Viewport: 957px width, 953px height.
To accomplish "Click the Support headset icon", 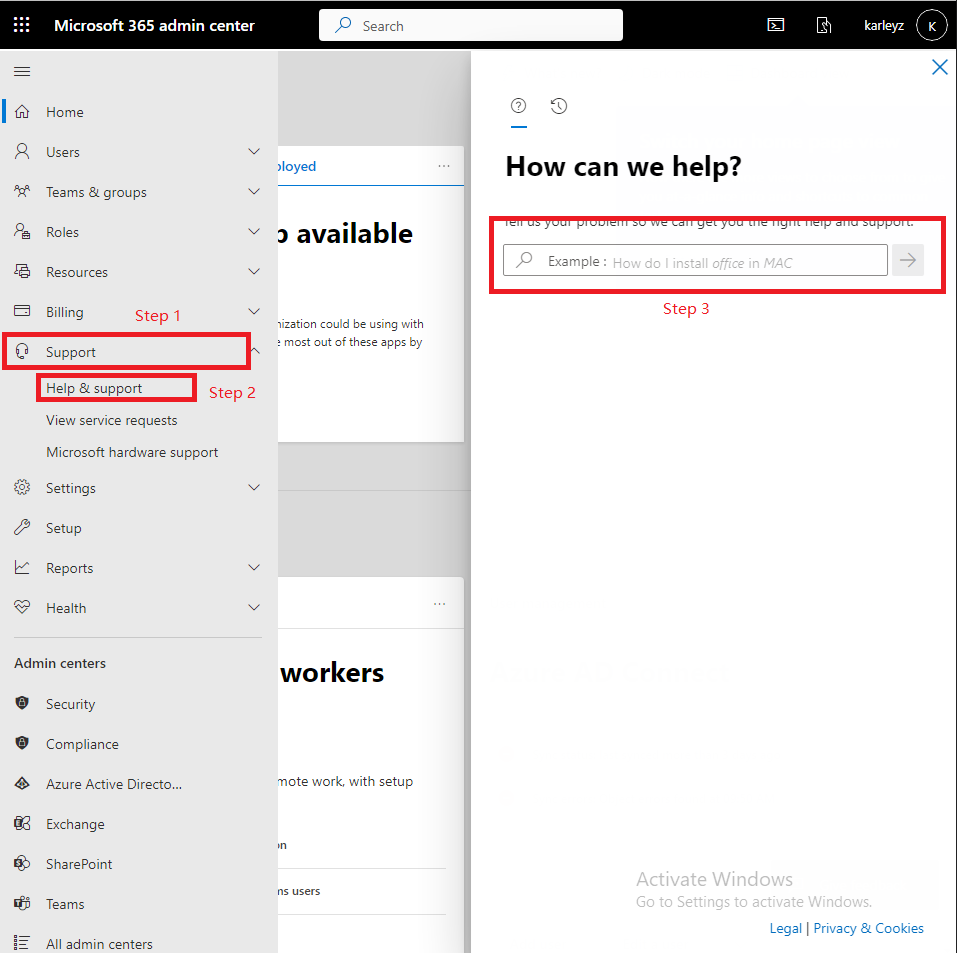I will tap(22, 351).
